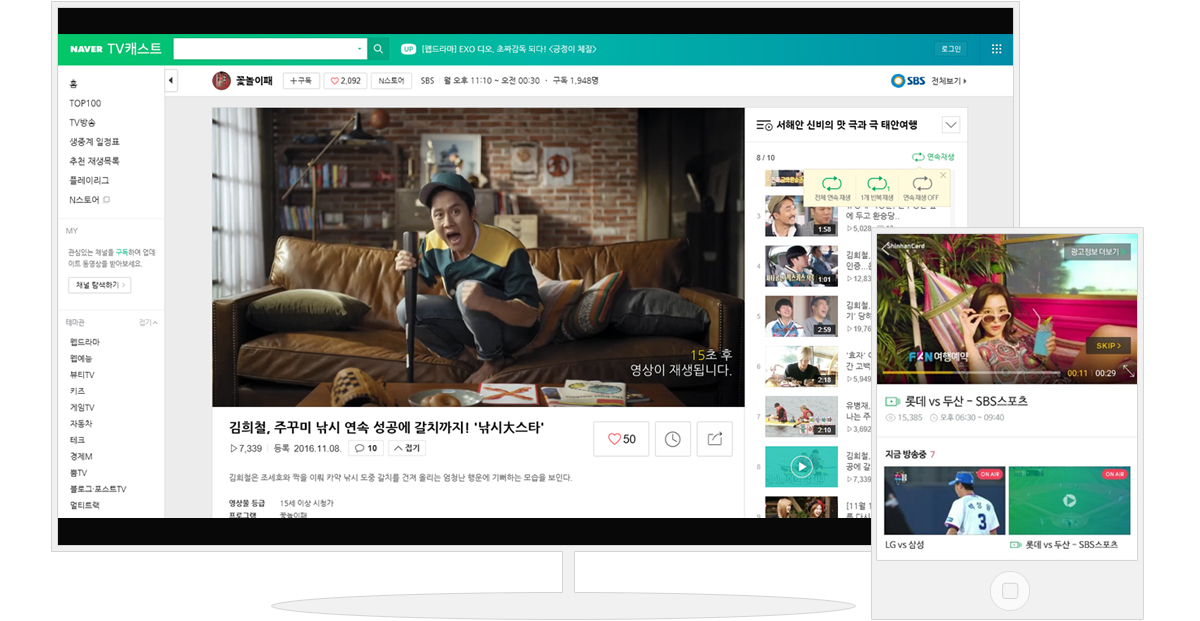1200x621 pixels.
Task: Open the comments bubble showing 10
Action: (365, 448)
